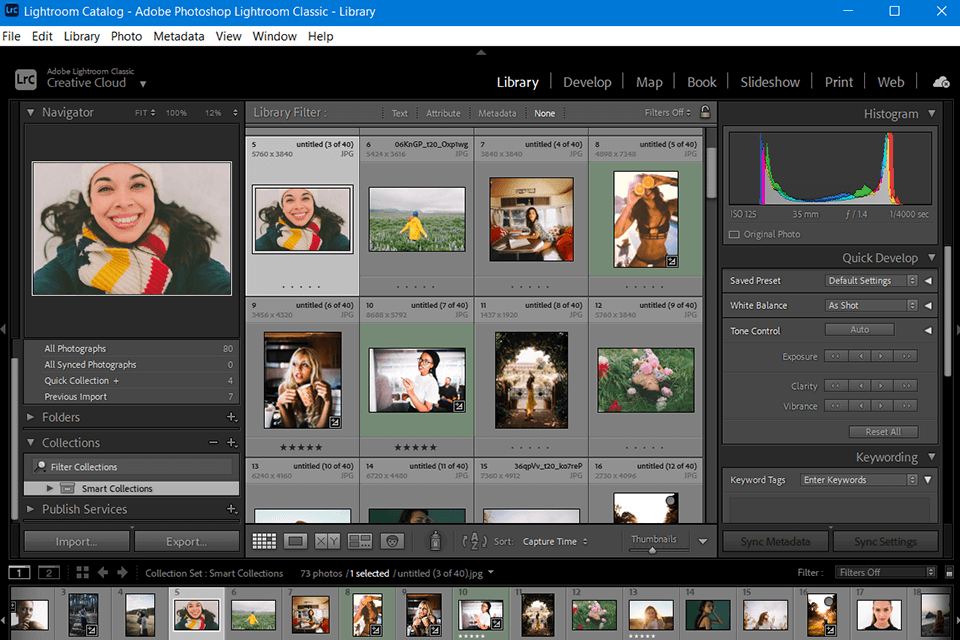This screenshot has height=640, width=960.
Task: Select None in Library Filter bar
Action: 544,113
